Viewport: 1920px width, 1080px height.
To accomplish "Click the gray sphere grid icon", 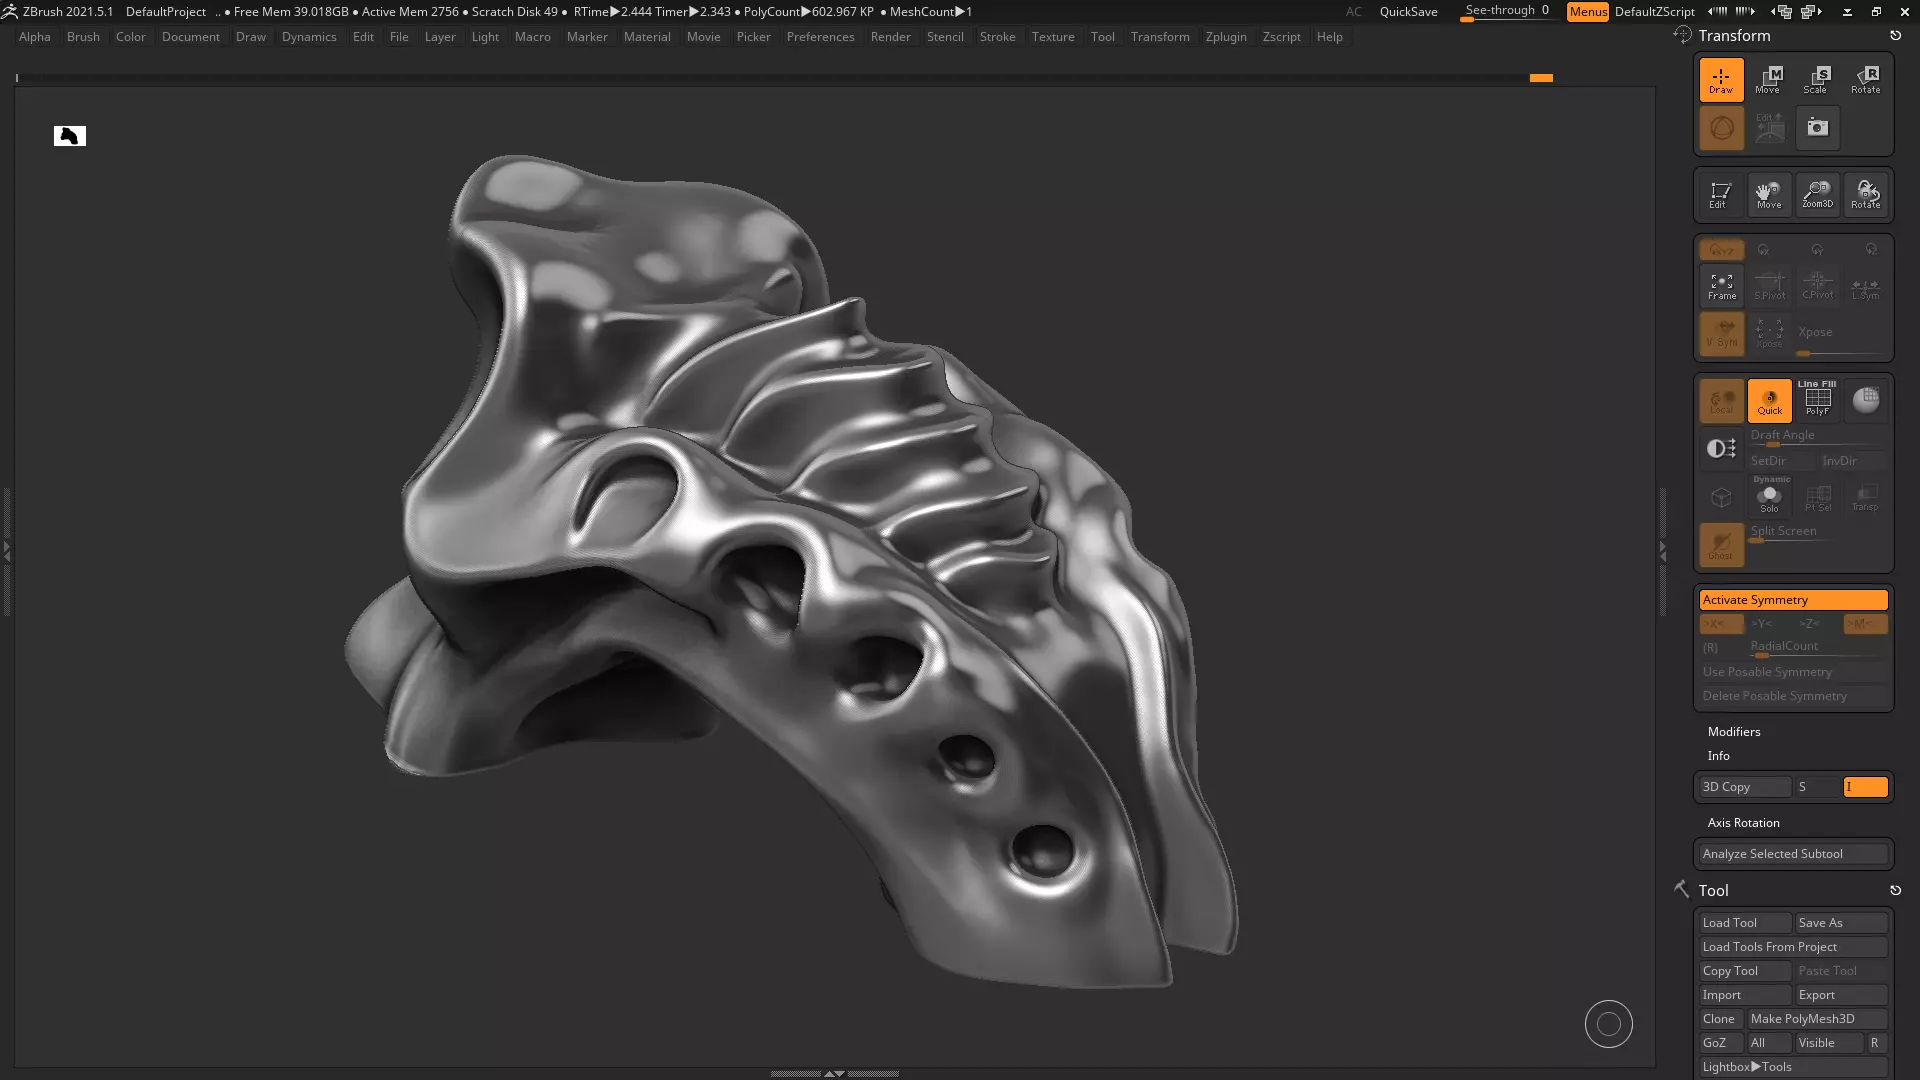I will pyautogui.click(x=1865, y=401).
